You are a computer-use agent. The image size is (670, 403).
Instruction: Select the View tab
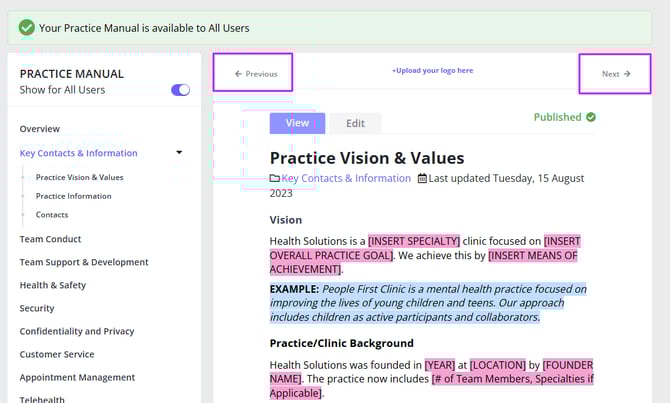point(297,124)
